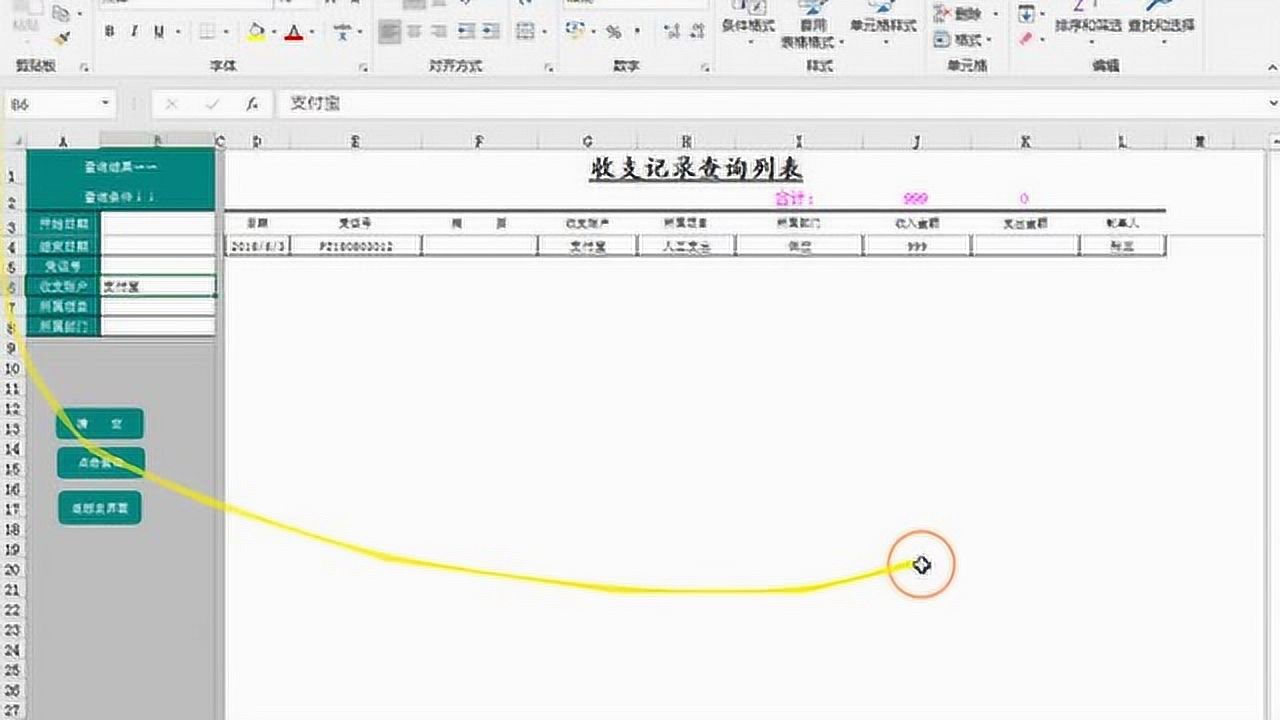
Task: Open Conditional Formatting (条件格式)
Action: click(x=748, y=23)
